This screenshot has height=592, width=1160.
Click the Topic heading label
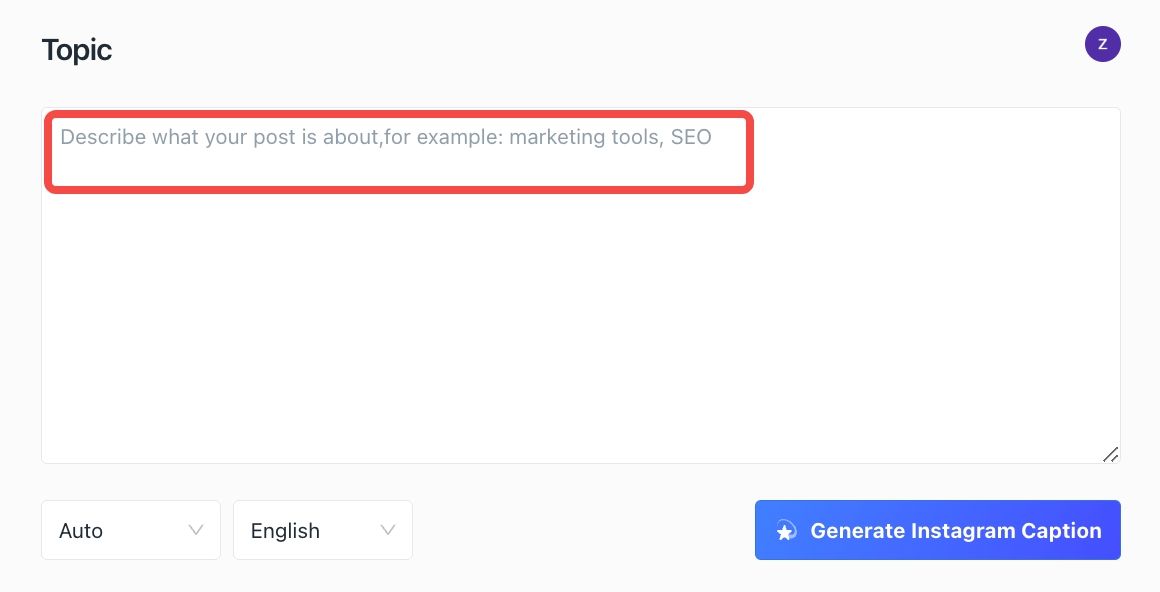pos(77,50)
